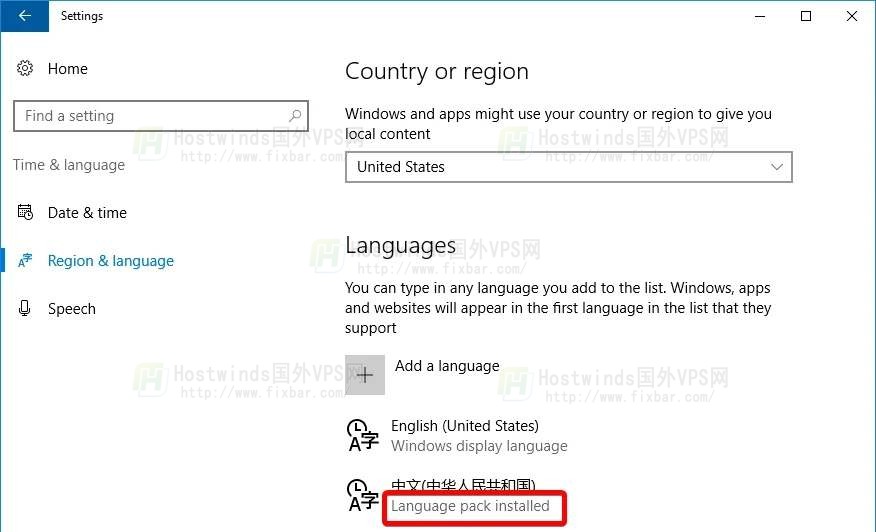Open the United States country dropdown
The image size is (876, 532).
[569, 167]
